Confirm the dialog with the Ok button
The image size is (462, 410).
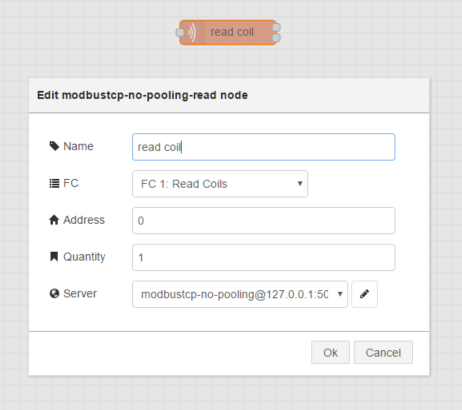330,352
